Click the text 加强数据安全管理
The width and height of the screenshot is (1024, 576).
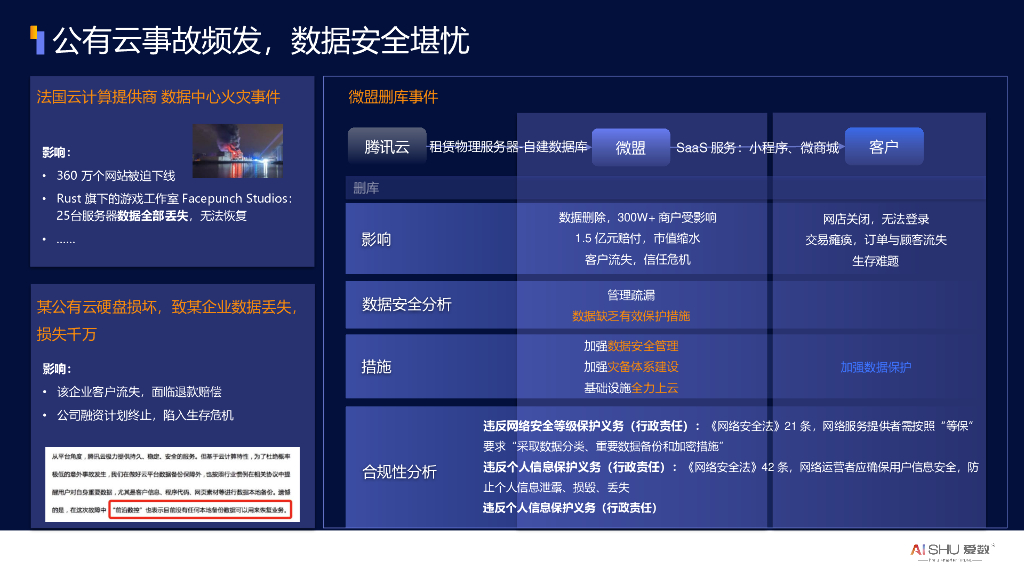pyautogui.click(x=631, y=346)
